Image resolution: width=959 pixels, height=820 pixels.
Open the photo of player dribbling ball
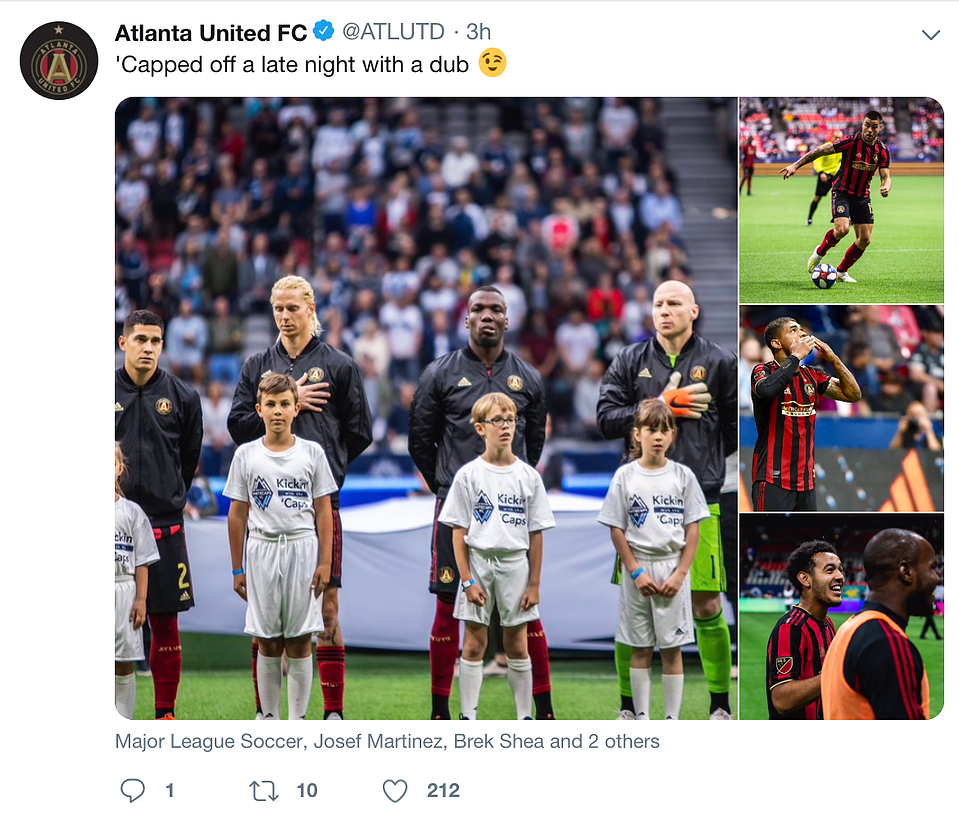(x=842, y=200)
